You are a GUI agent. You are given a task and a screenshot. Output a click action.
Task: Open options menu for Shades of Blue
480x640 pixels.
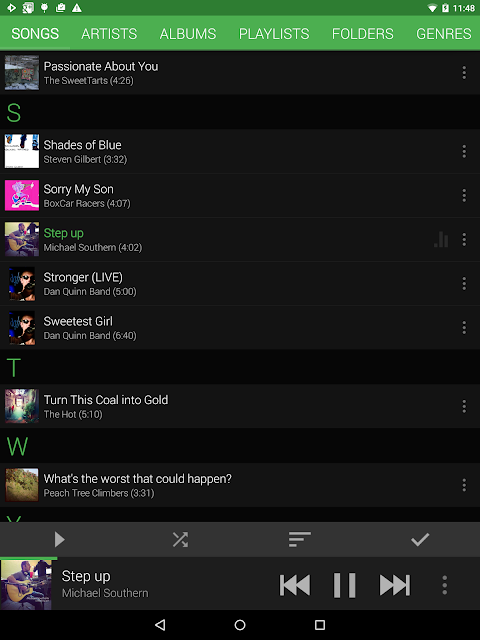click(464, 151)
